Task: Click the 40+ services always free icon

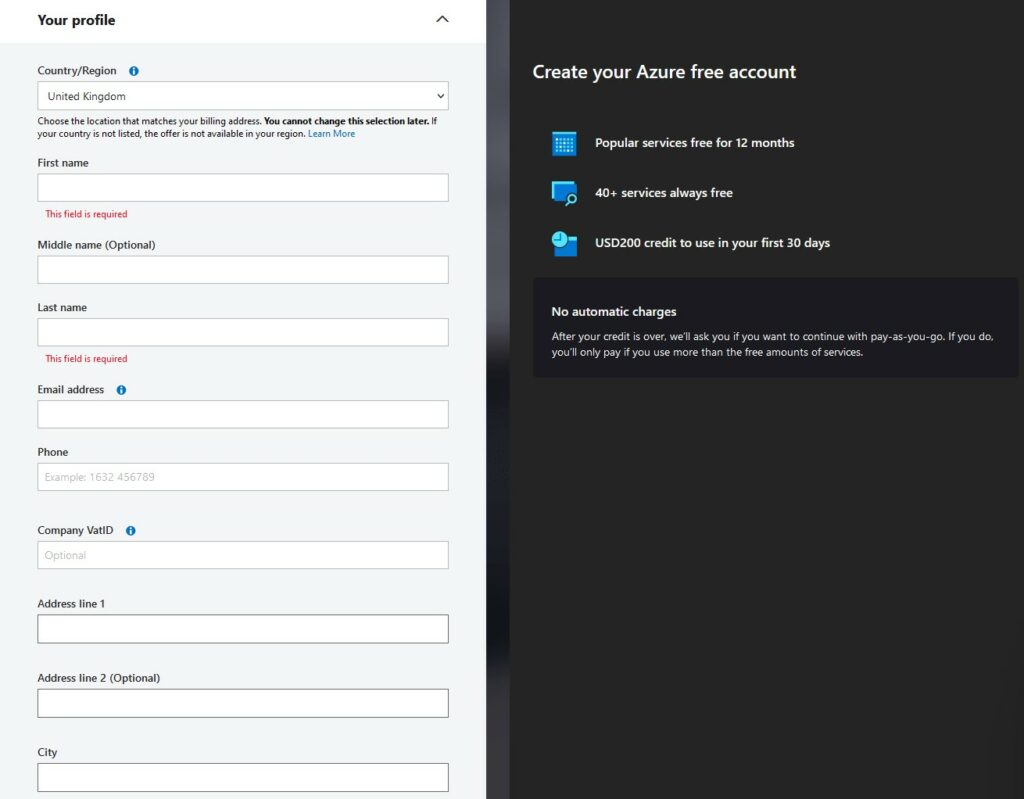Action: point(564,193)
